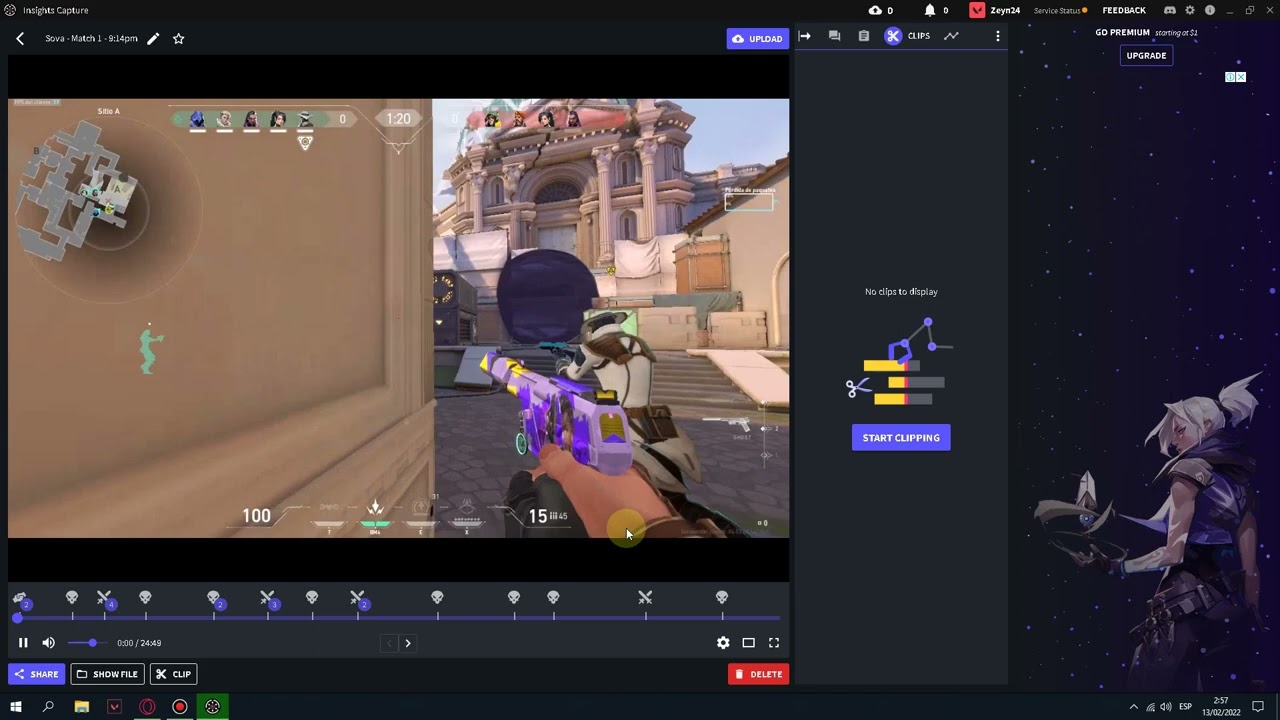Click the video timeline progress bar
The width and height of the screenshot is (1280, 720).
coord(398,618)
